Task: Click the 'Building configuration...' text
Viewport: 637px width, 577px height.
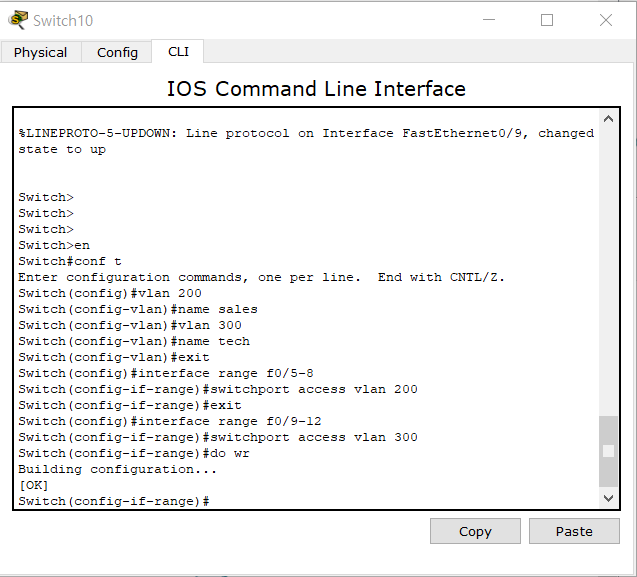Action: 117,469
